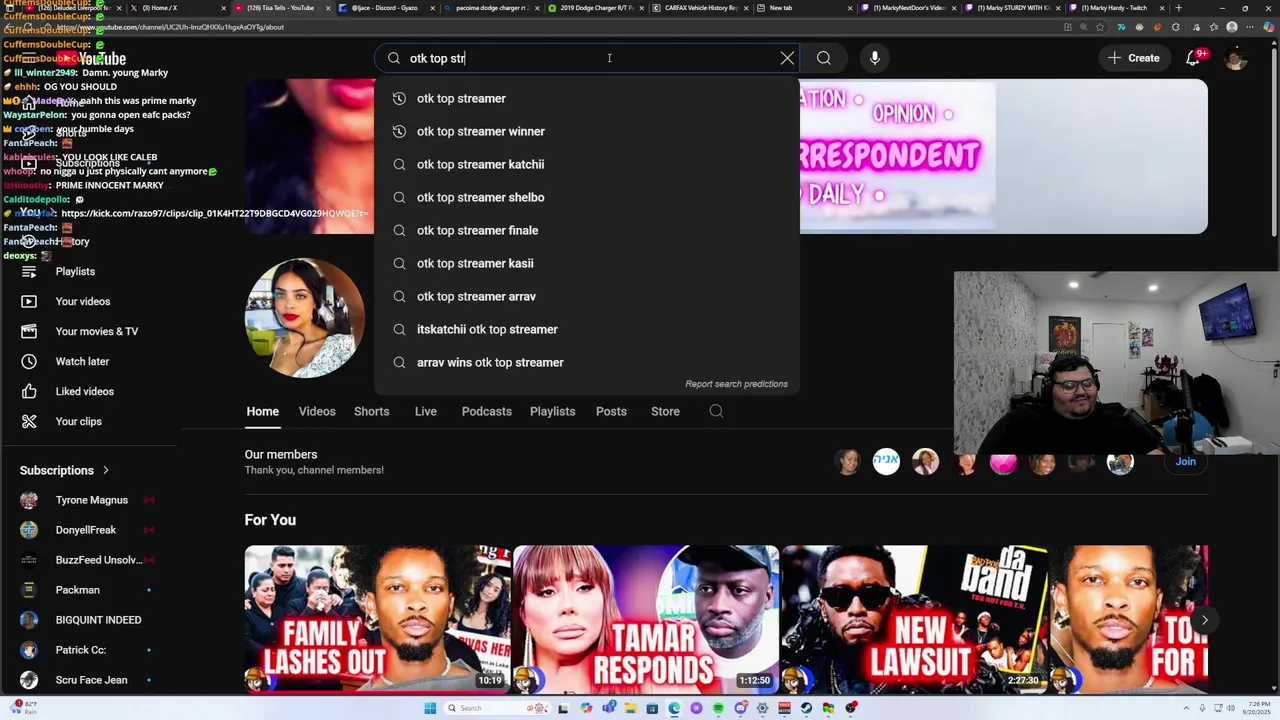The height and width of the screenshot is (720, 1280).
Task: Click the Windows Start button
Action: [x=430, y=708]
